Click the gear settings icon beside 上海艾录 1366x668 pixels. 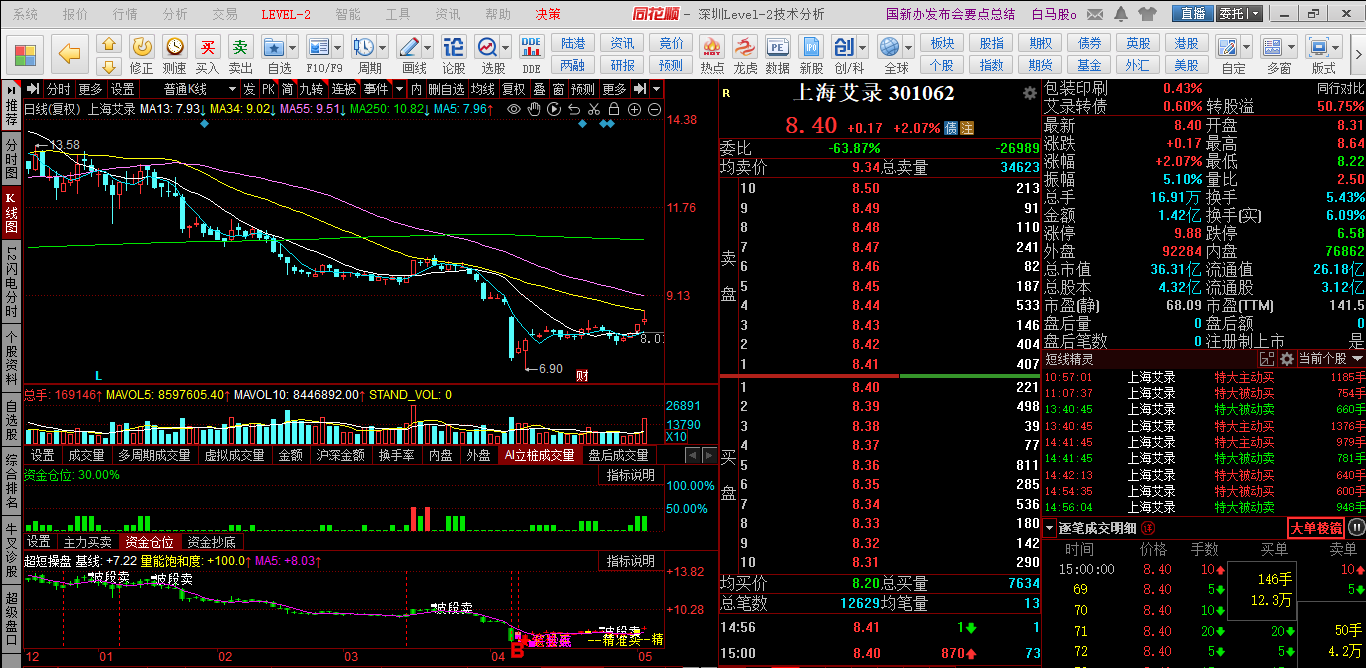[1030, 93]
